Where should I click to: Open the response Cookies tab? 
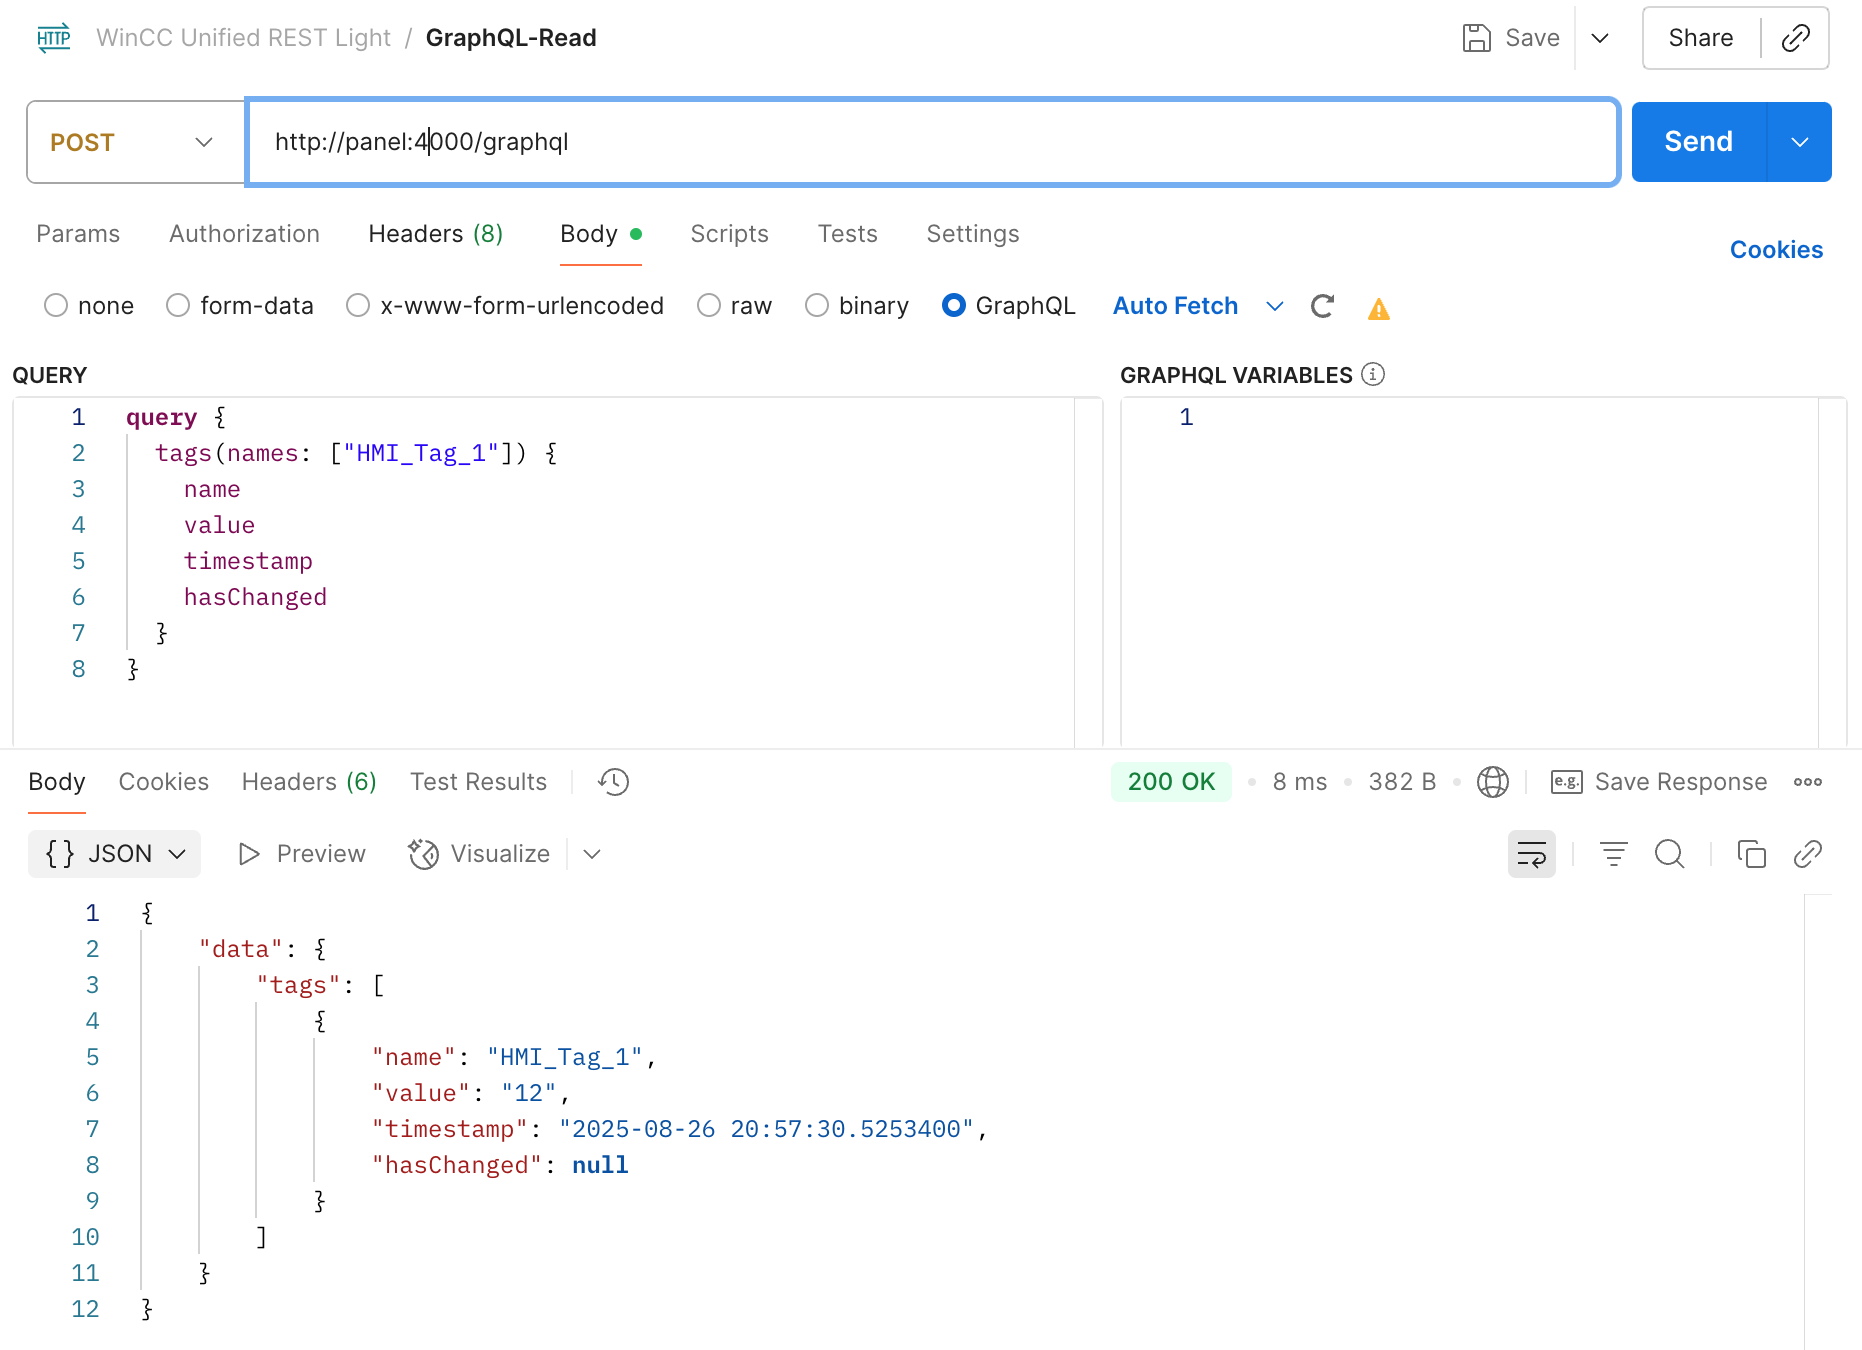click(164, 782)
